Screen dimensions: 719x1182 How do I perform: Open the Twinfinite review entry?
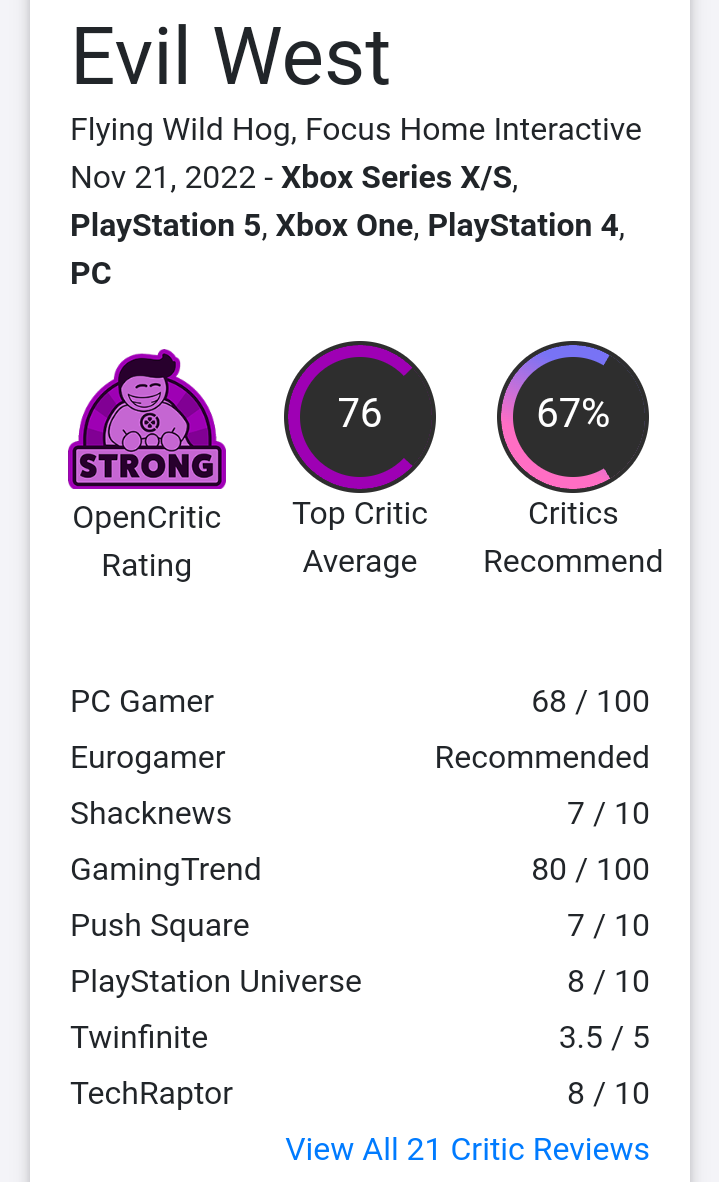[360, 1037]
